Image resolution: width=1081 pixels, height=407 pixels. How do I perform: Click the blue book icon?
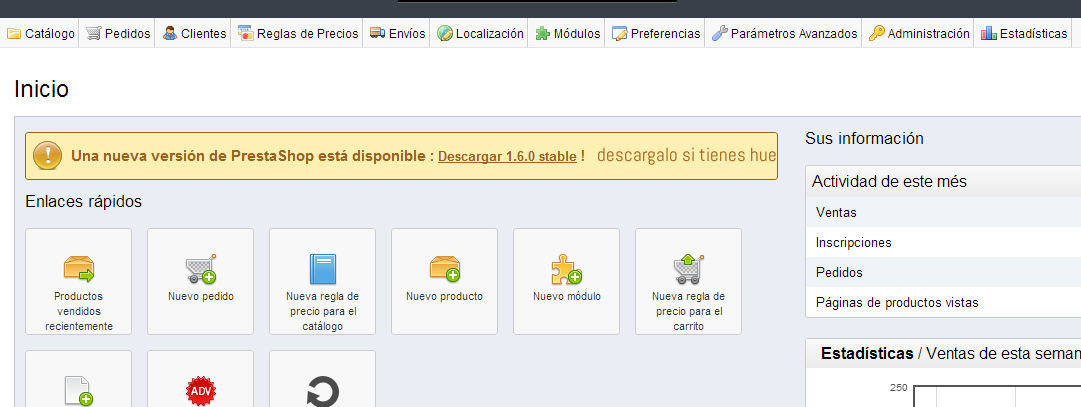click(x=323, y=269)
